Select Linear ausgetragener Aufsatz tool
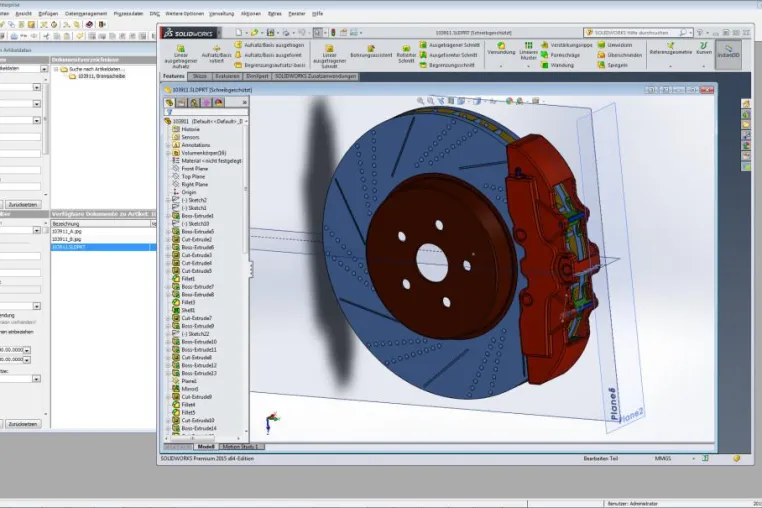 coord(180,56)
